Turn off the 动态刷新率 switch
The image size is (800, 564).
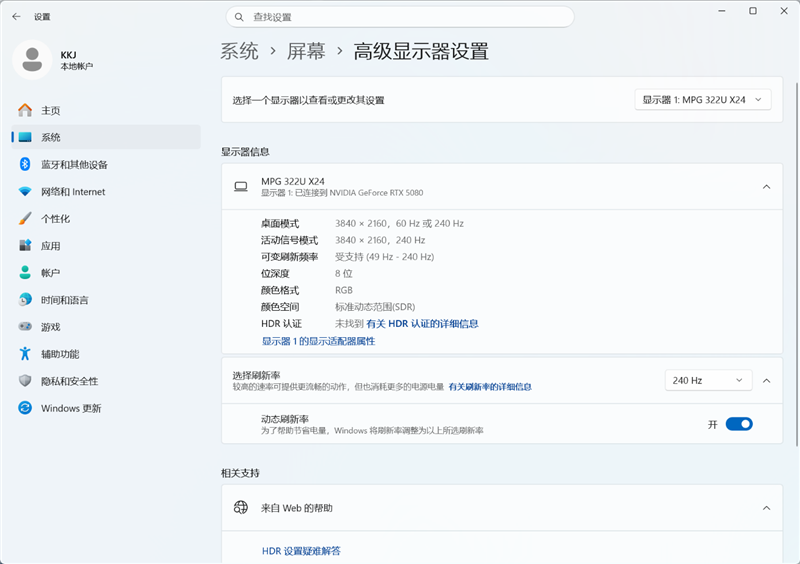(739, 424)
